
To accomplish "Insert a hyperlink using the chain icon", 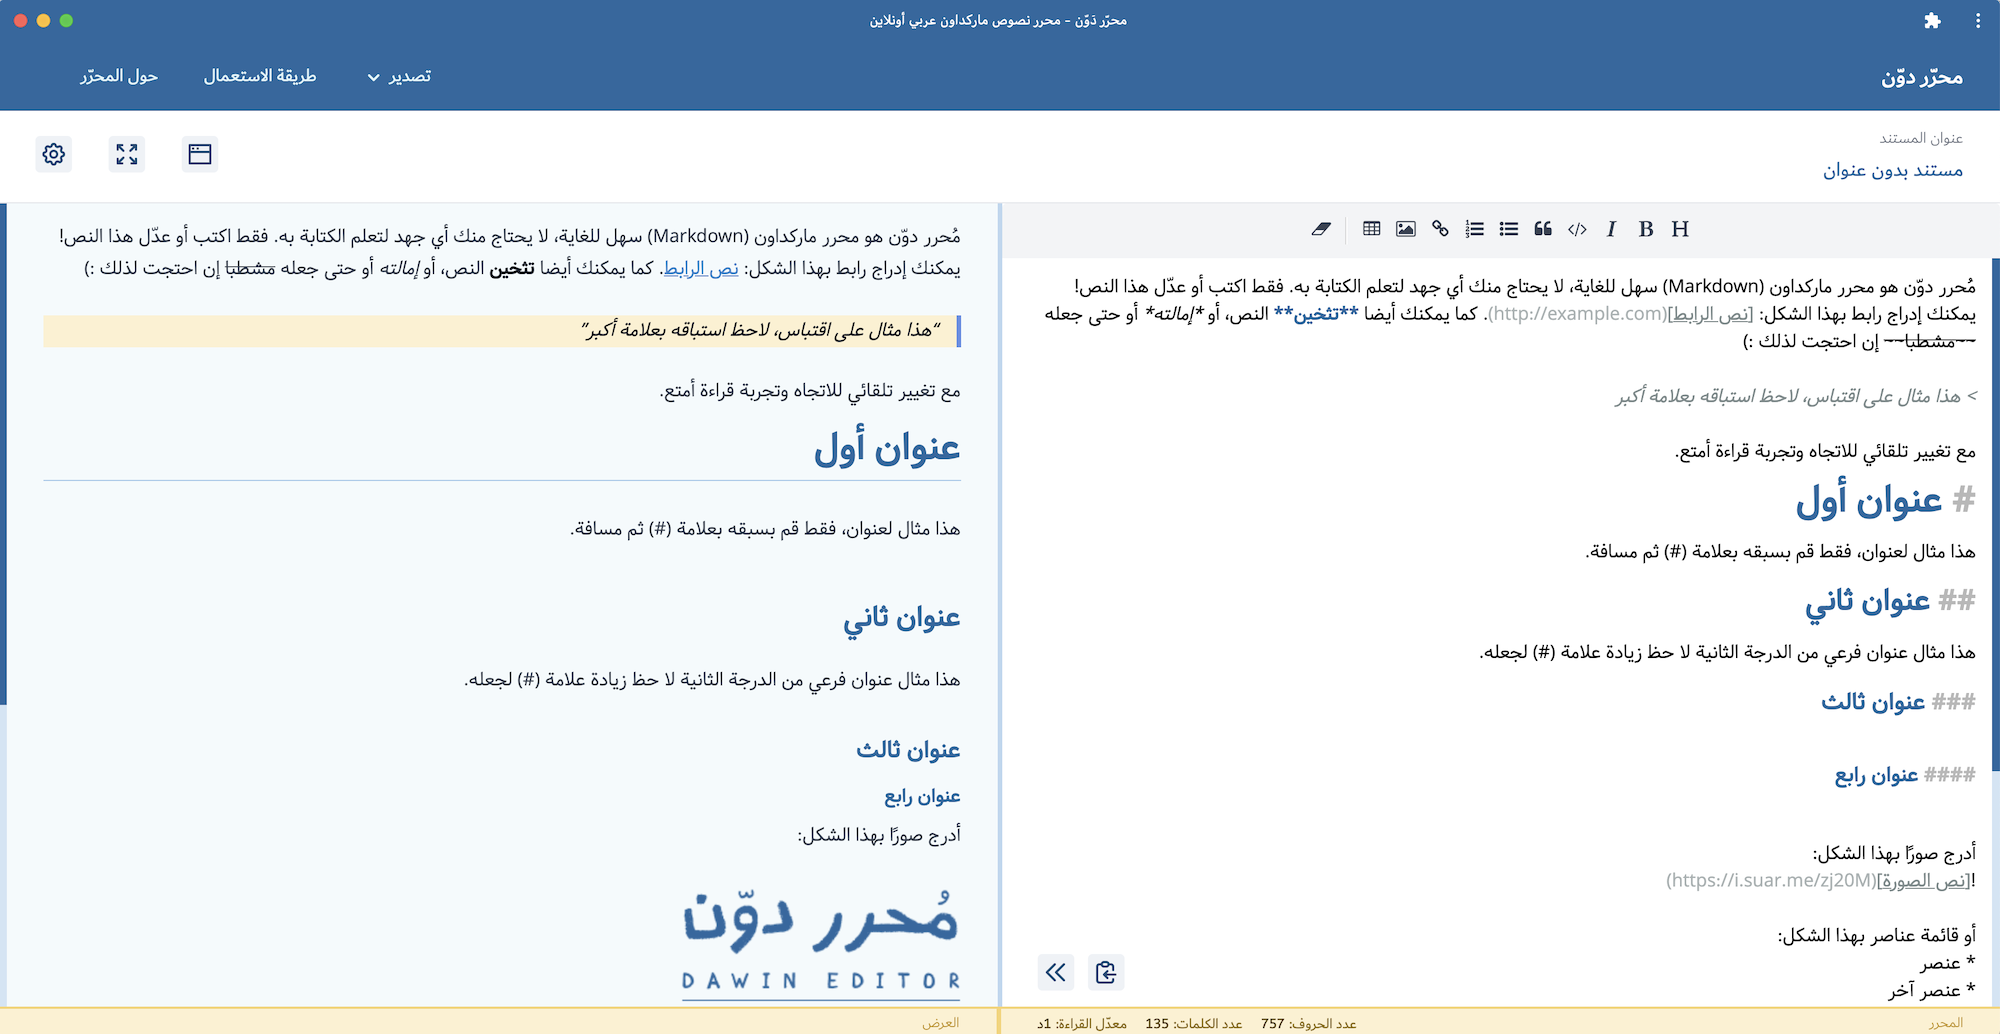I will click(x=1440, y=229).
